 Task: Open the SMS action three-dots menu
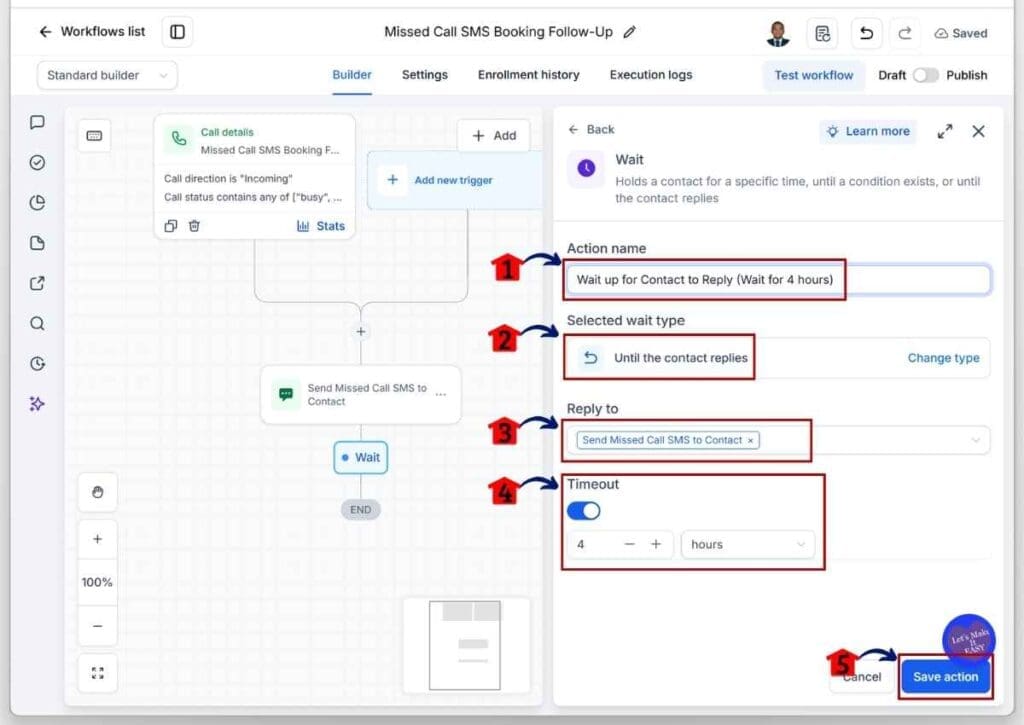click(441, 395)
